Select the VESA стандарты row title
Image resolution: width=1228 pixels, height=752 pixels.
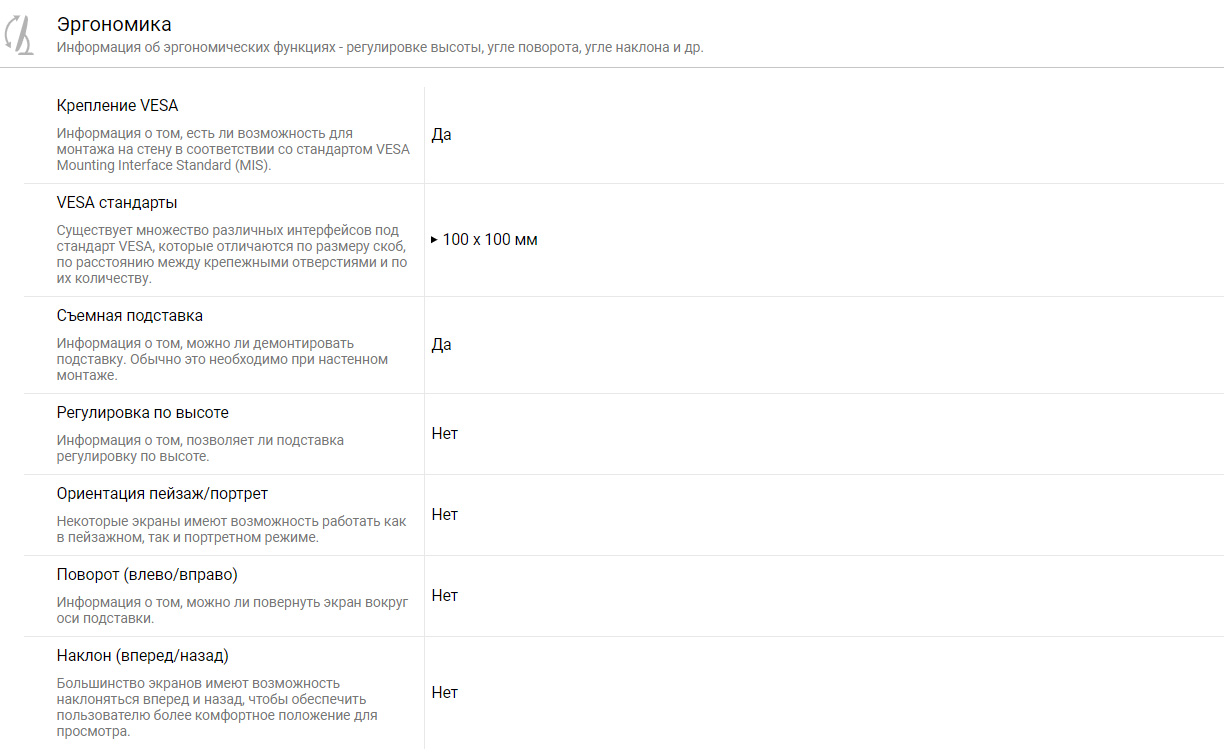[117, 202]
